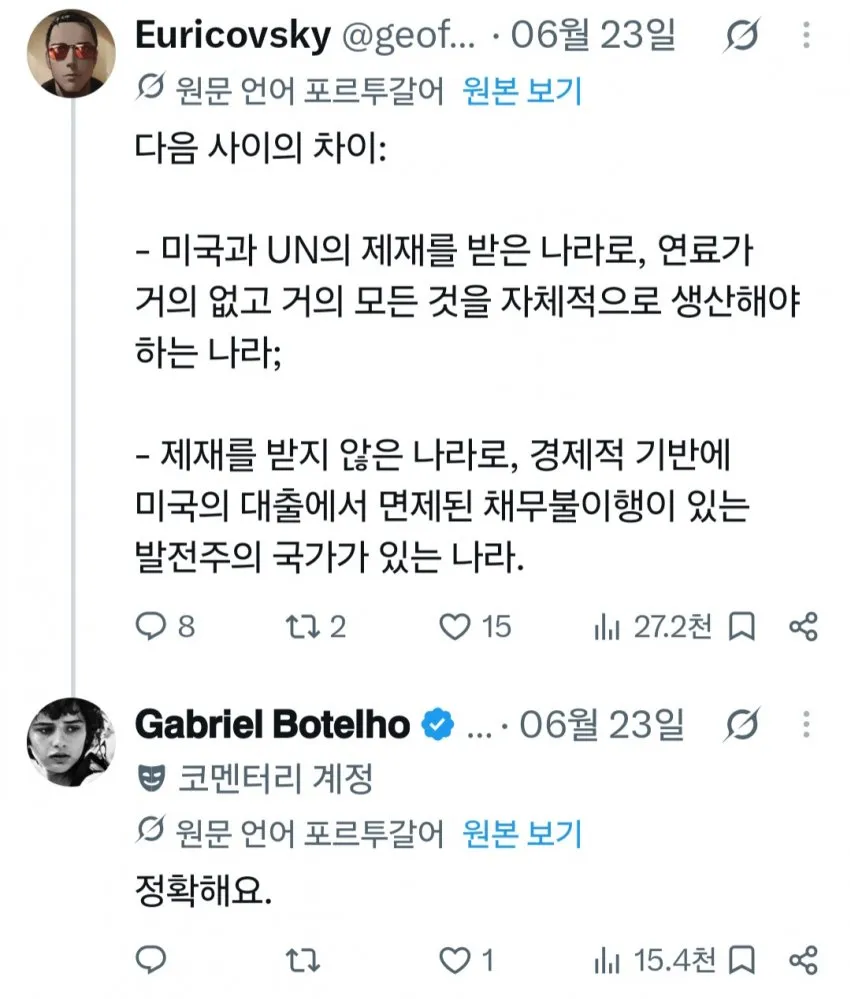Retweet Euricovsky's tweet with 2 reposts
Screen dimensions: 850x999
coord(315,626)
